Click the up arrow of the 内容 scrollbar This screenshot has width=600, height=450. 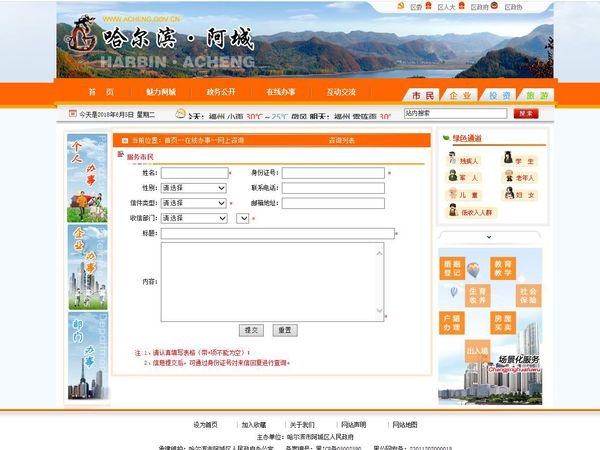pos(379,253)
